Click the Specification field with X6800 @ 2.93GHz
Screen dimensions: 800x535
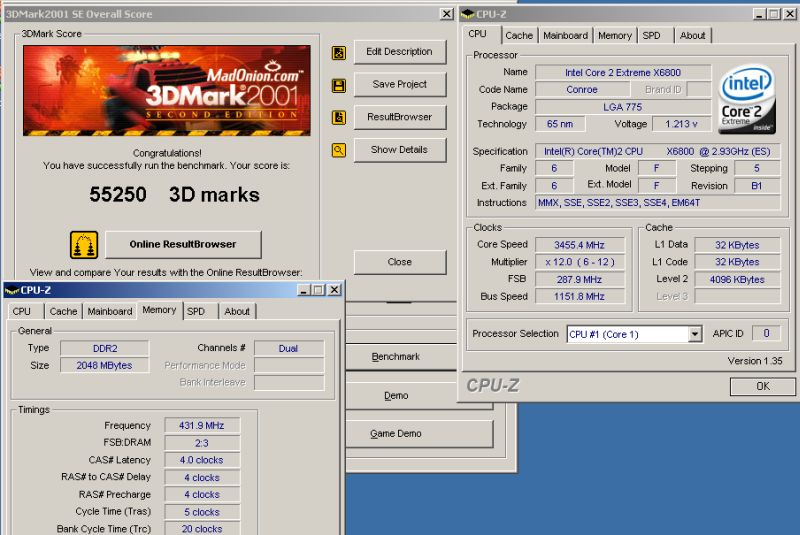click(657, 151)
